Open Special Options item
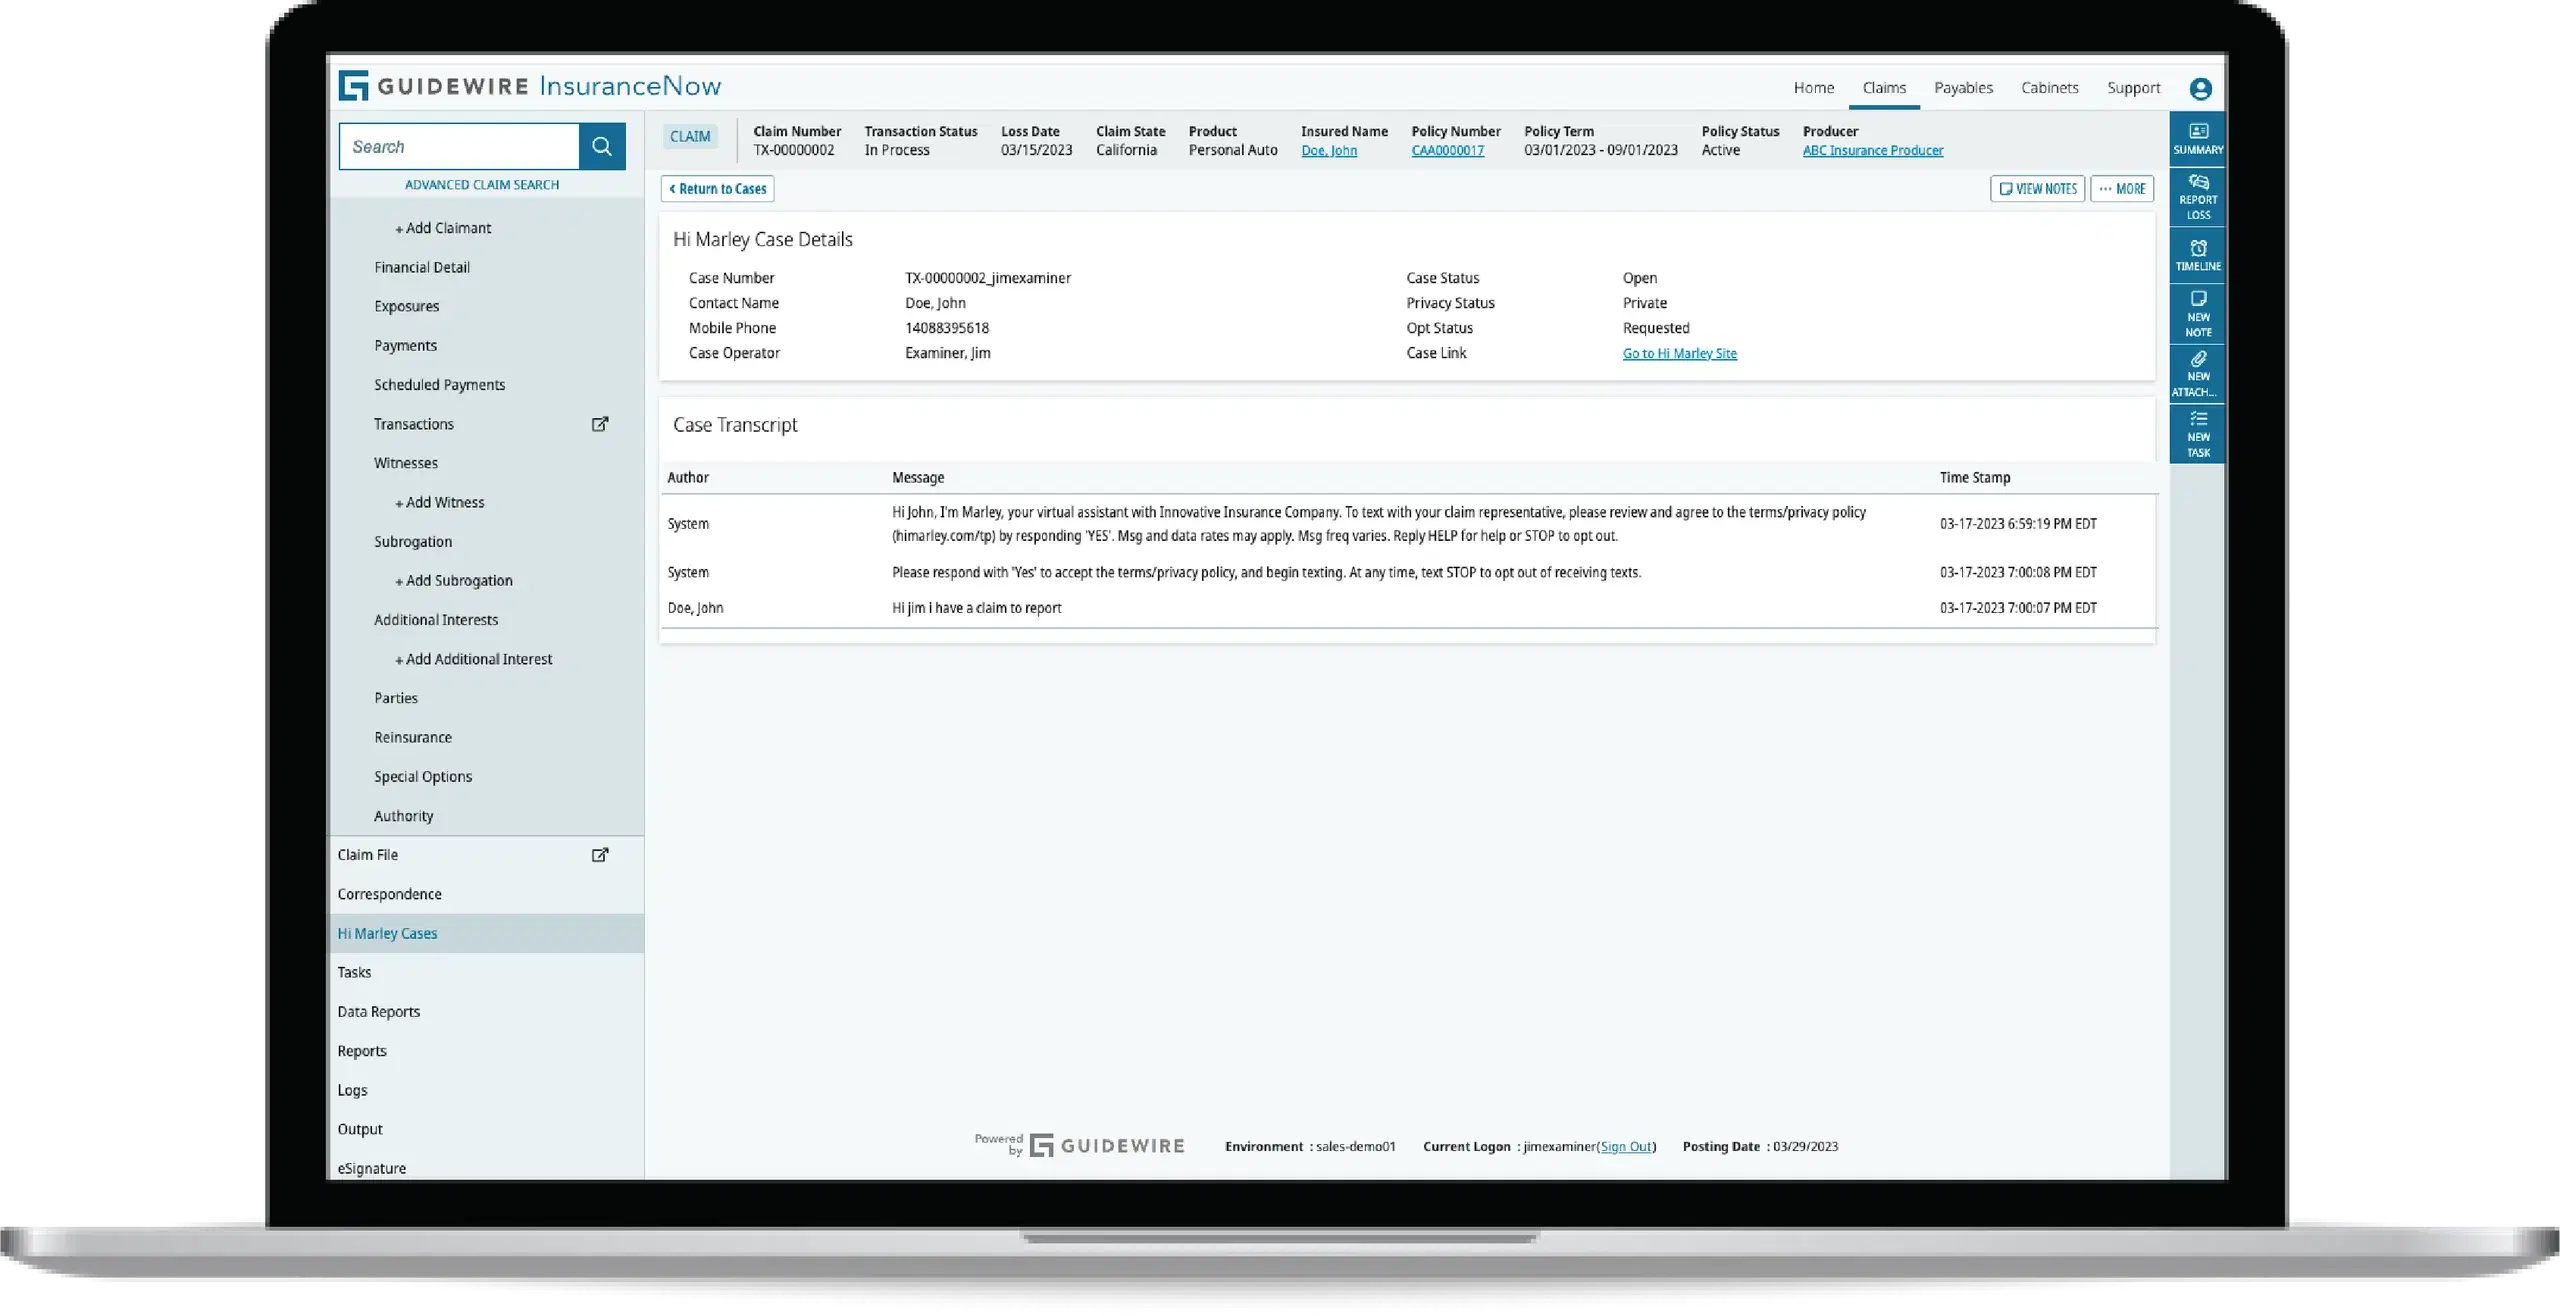This screenshot has height=1316, width=2560. point(422,776)
